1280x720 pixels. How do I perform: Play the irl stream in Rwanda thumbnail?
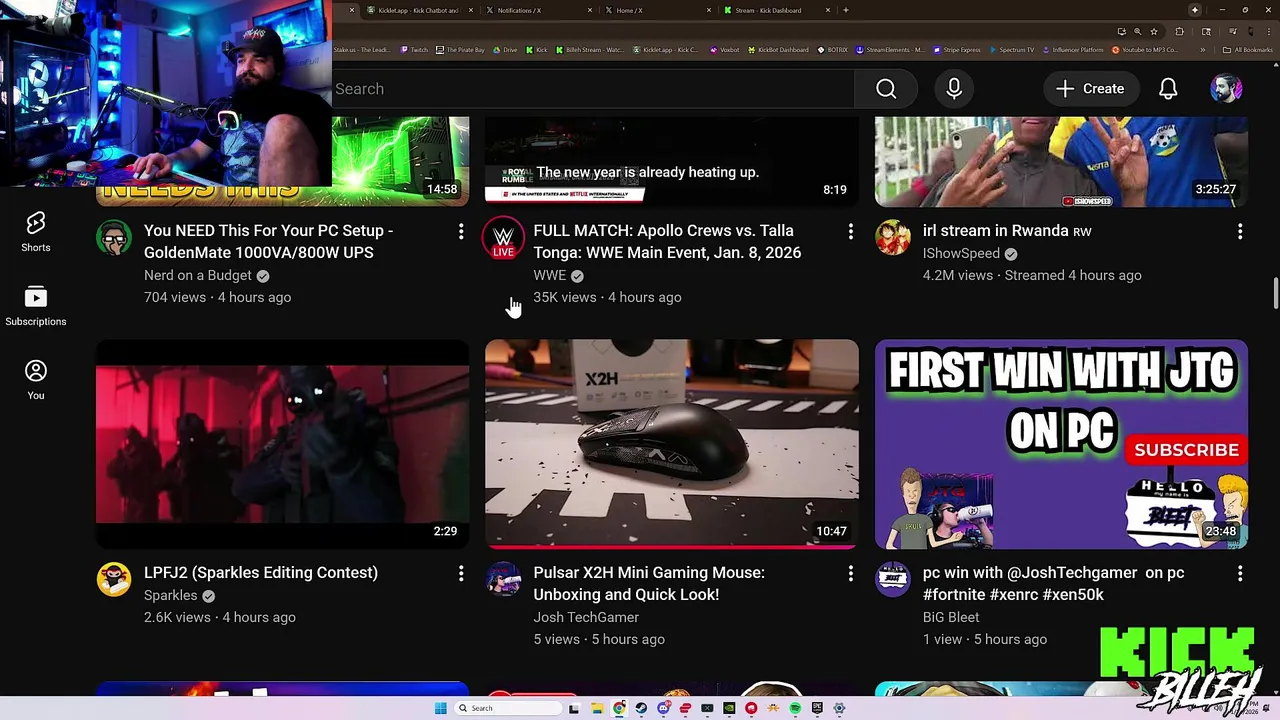1062,162
